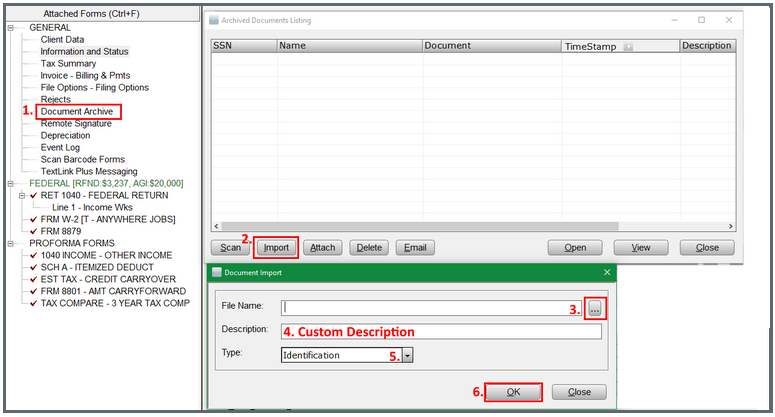Collapse the GENERAL tree section
Image resolution: width=775 pixels, height=417 pixels.
10,28
